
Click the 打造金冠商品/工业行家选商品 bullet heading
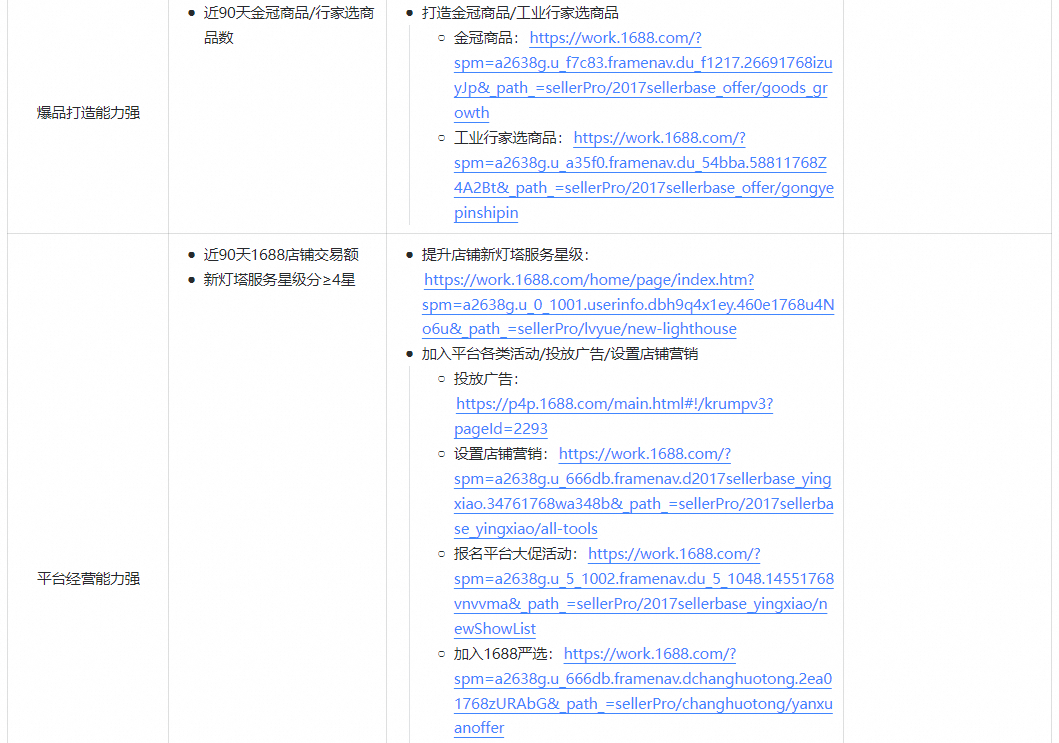(520, 14)
